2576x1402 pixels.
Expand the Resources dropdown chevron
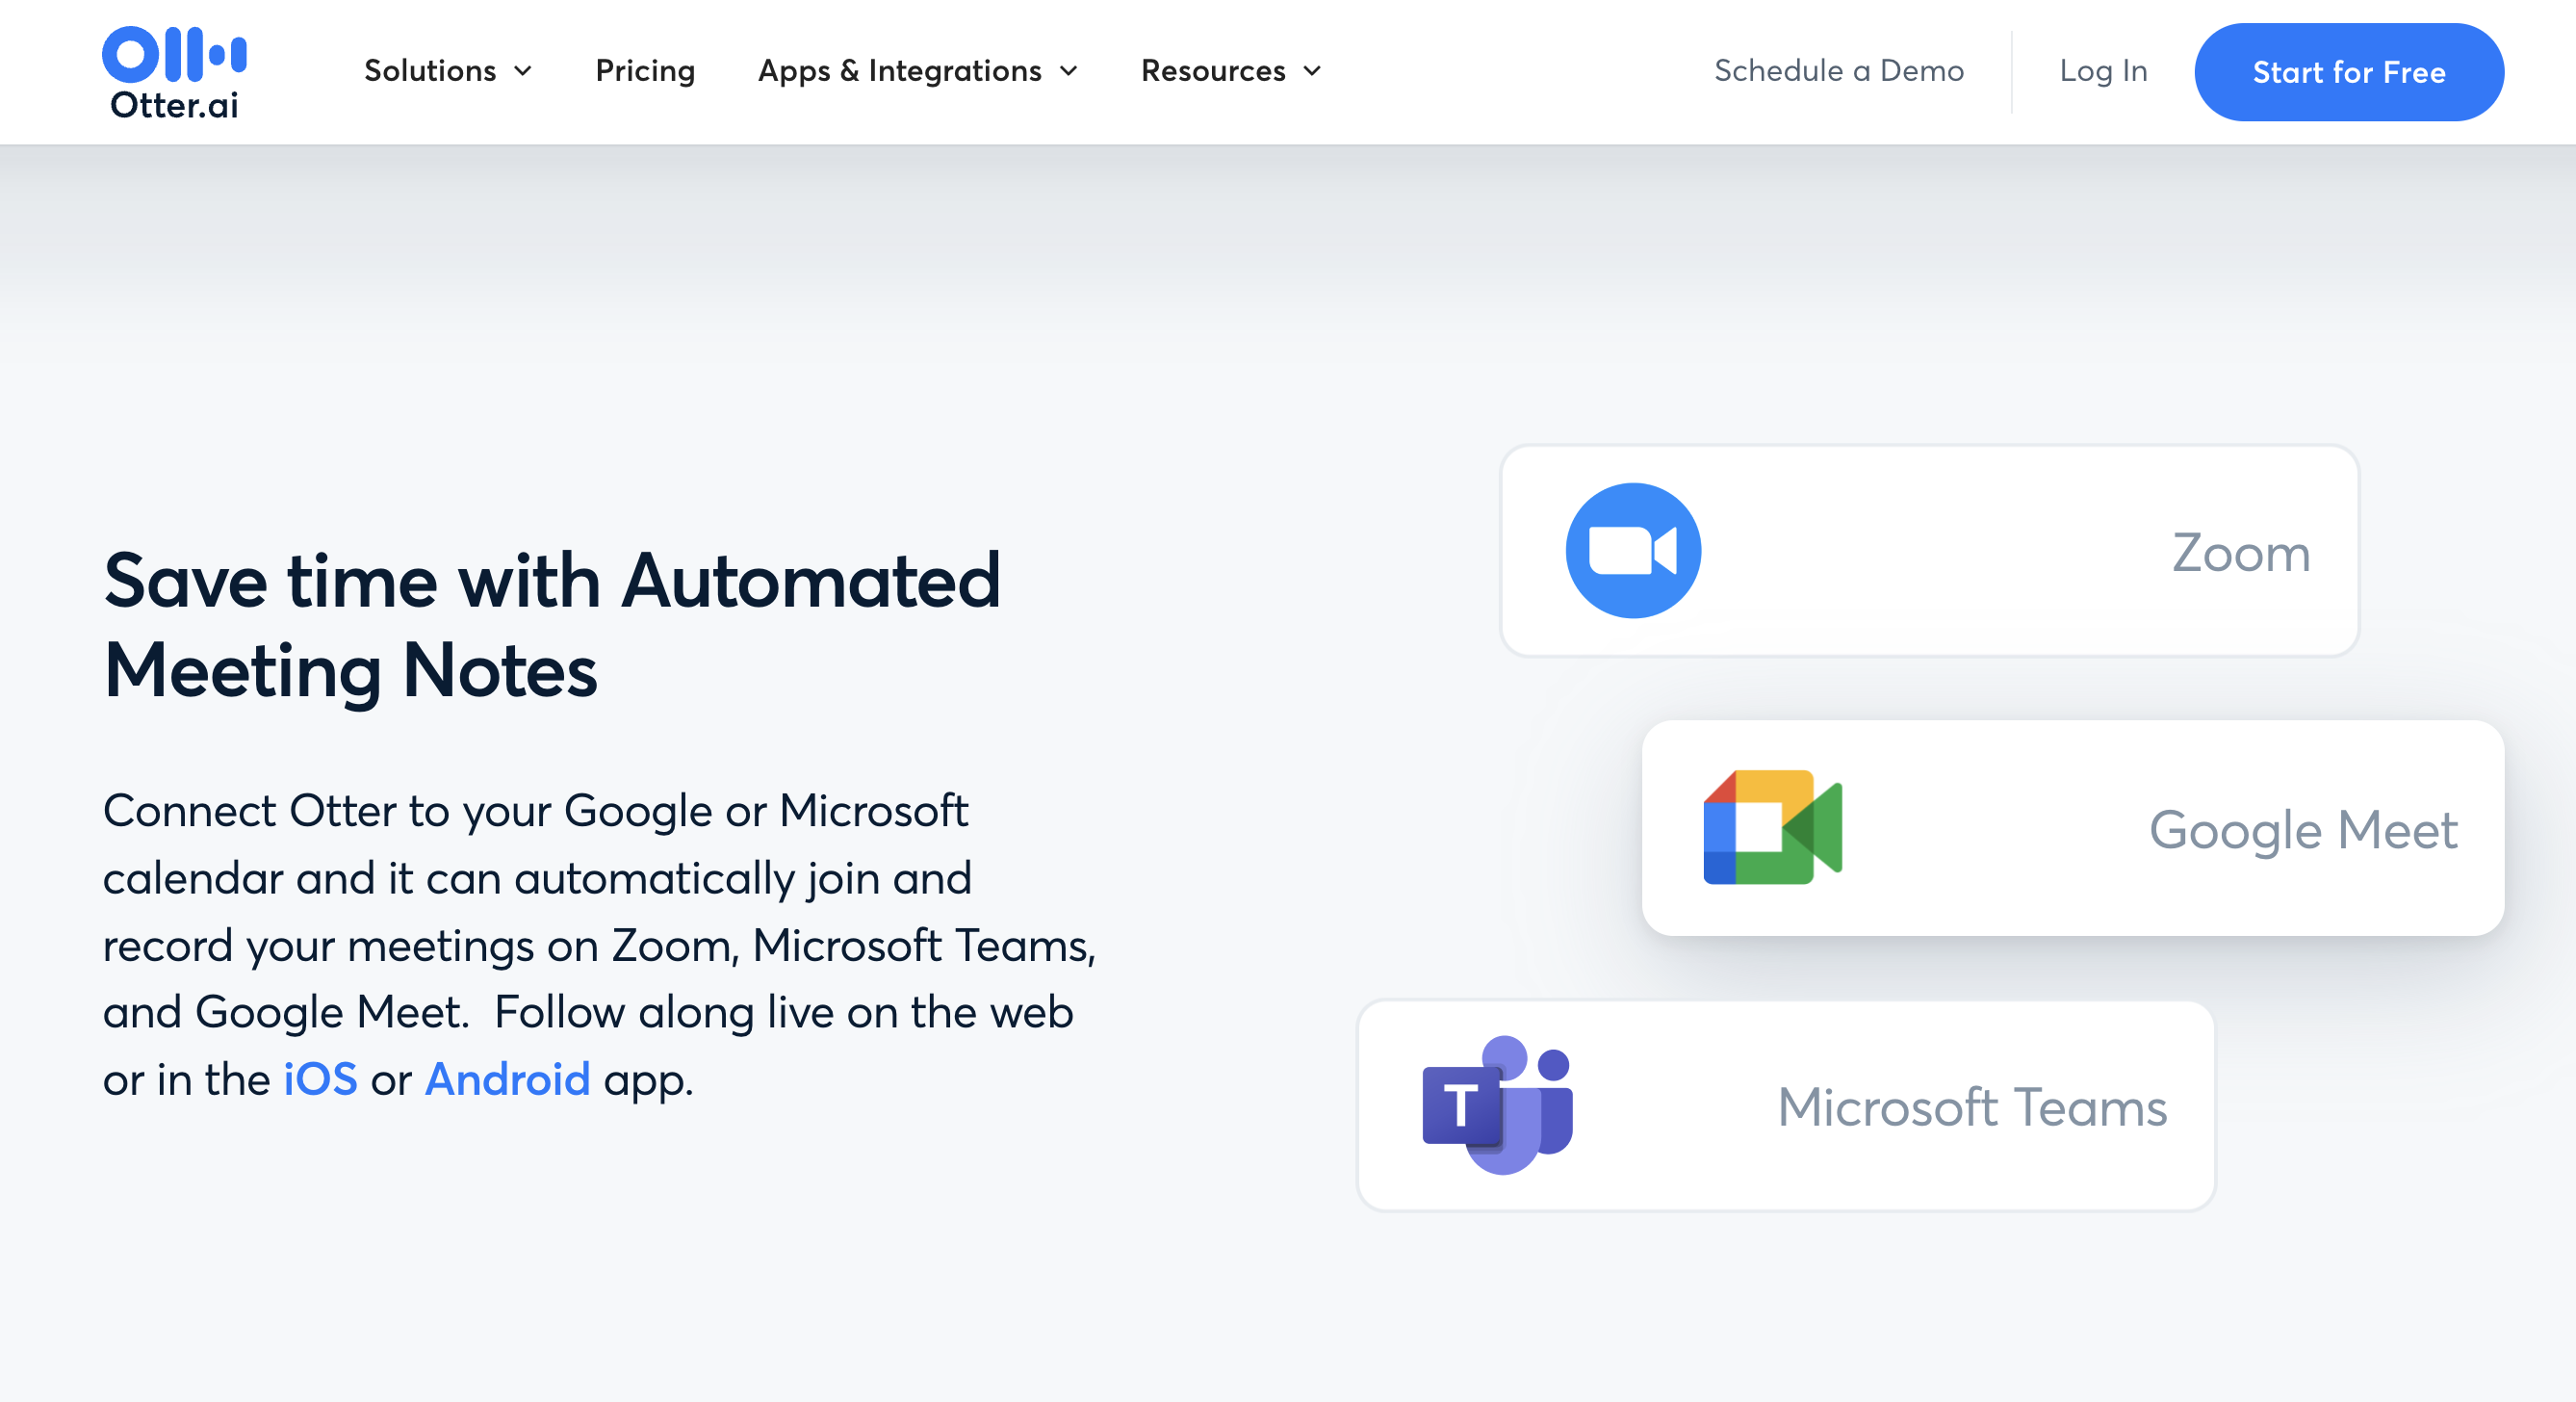1313,71
